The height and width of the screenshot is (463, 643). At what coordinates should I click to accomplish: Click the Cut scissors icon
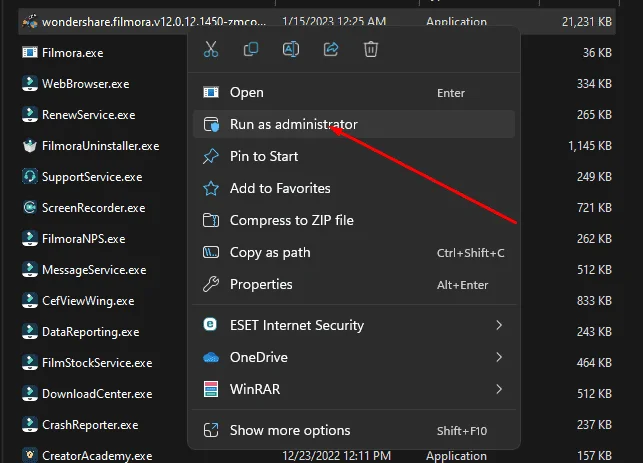tap(211, 49)
